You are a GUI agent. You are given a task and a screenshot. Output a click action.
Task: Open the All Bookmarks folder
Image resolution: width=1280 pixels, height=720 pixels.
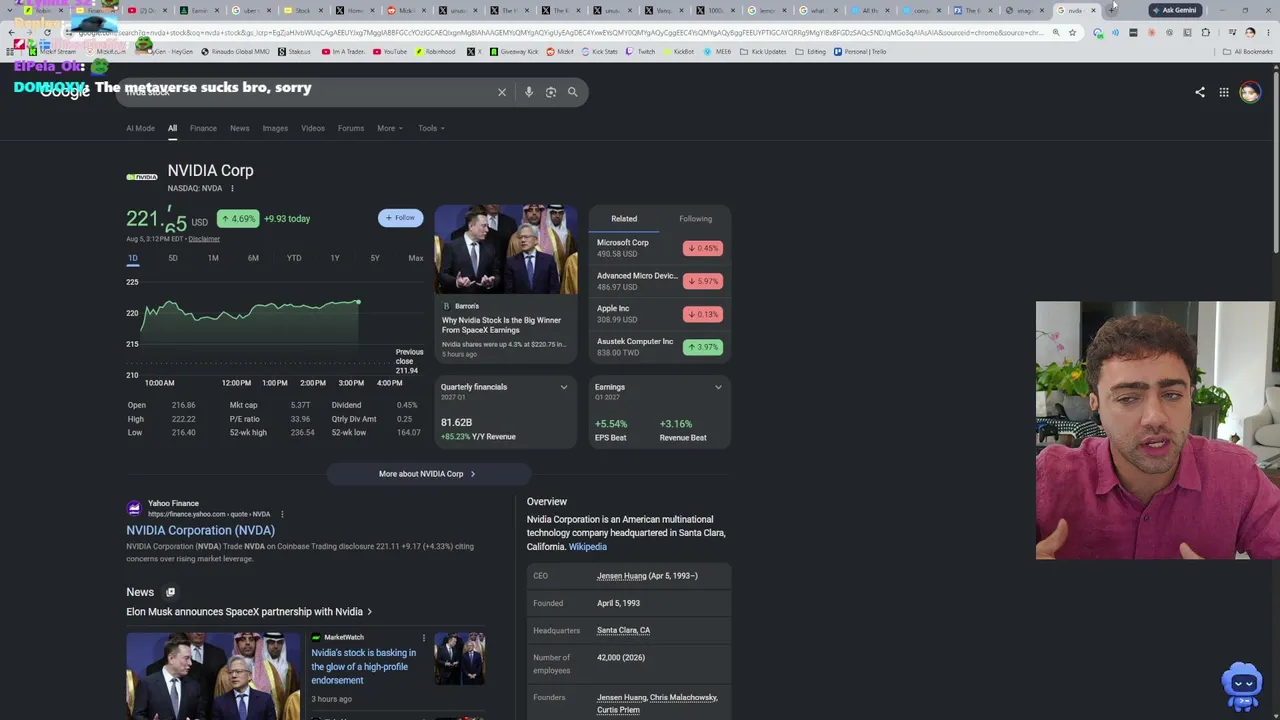1247,52
